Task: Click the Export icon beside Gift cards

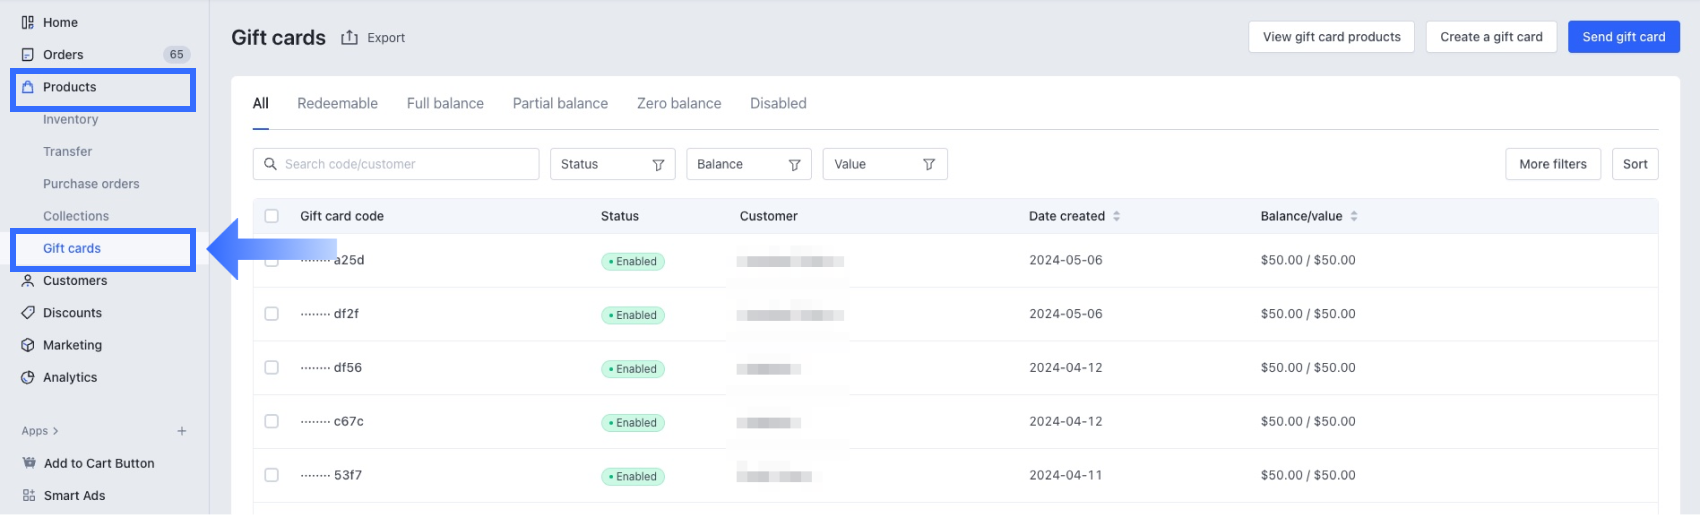Action: (x=349, y=38)
